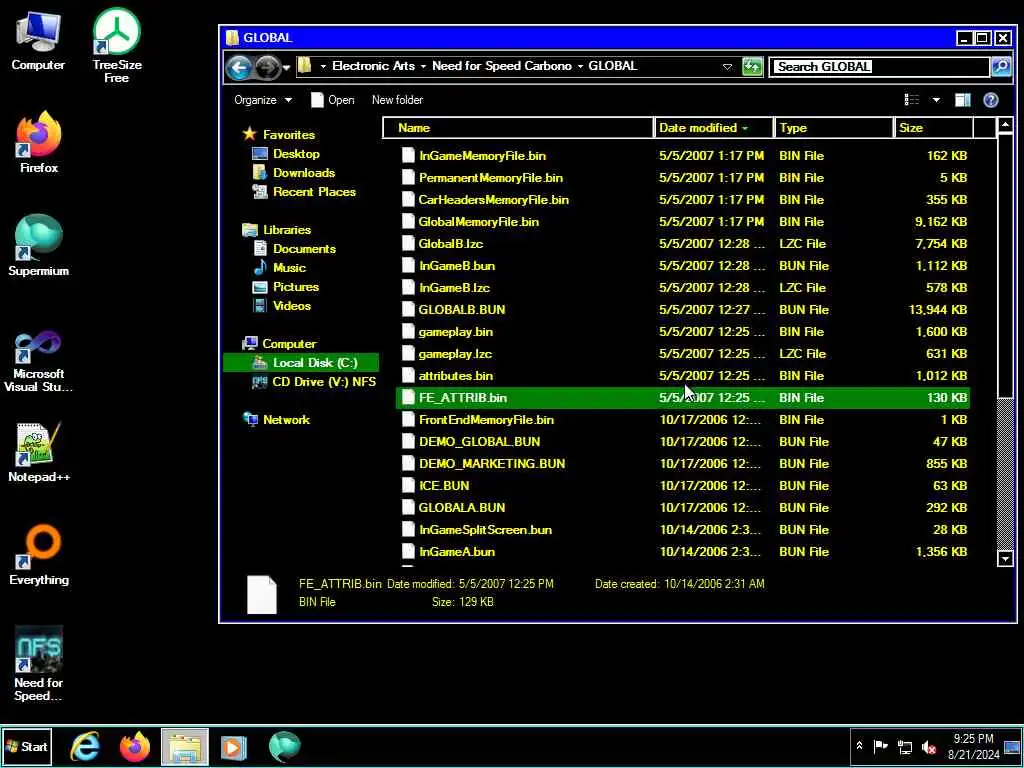Open Supermium from the taskbar
1024x768 pixels.
pyautogui.click(x=284, y=746)
